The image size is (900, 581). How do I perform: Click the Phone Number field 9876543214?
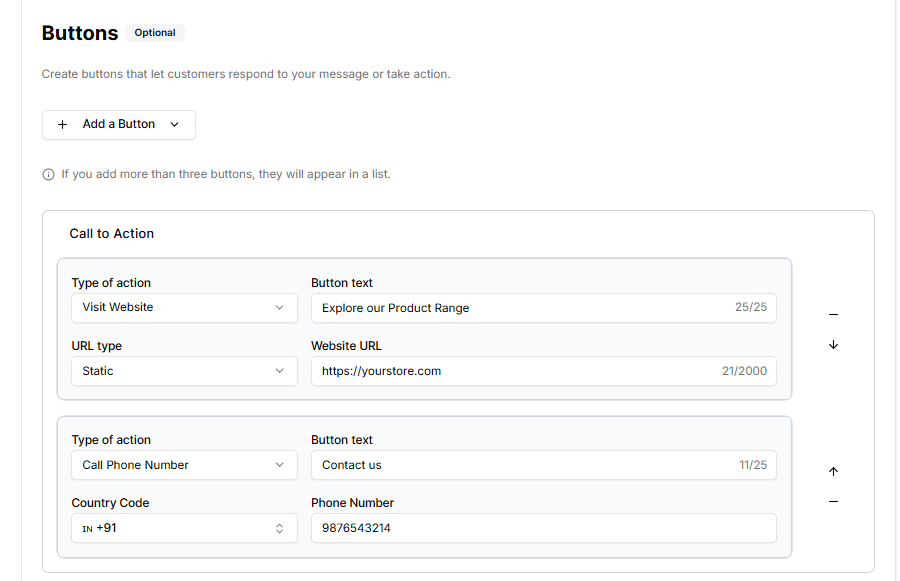(x=543, y=528)
